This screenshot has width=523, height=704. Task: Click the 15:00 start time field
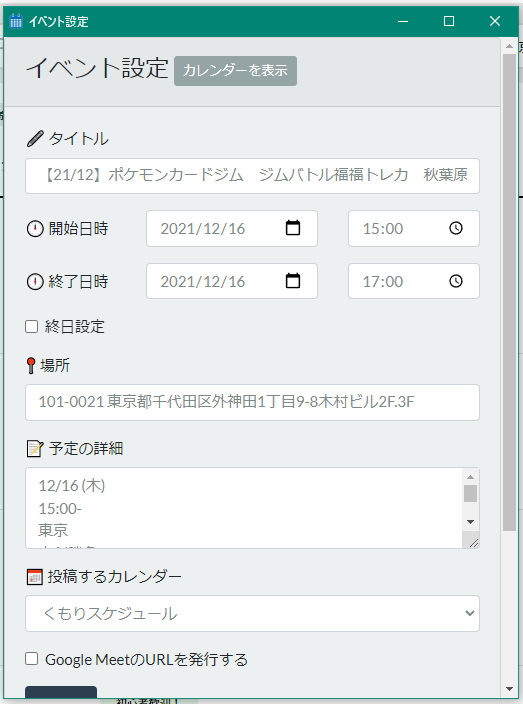tap(414, 229)
